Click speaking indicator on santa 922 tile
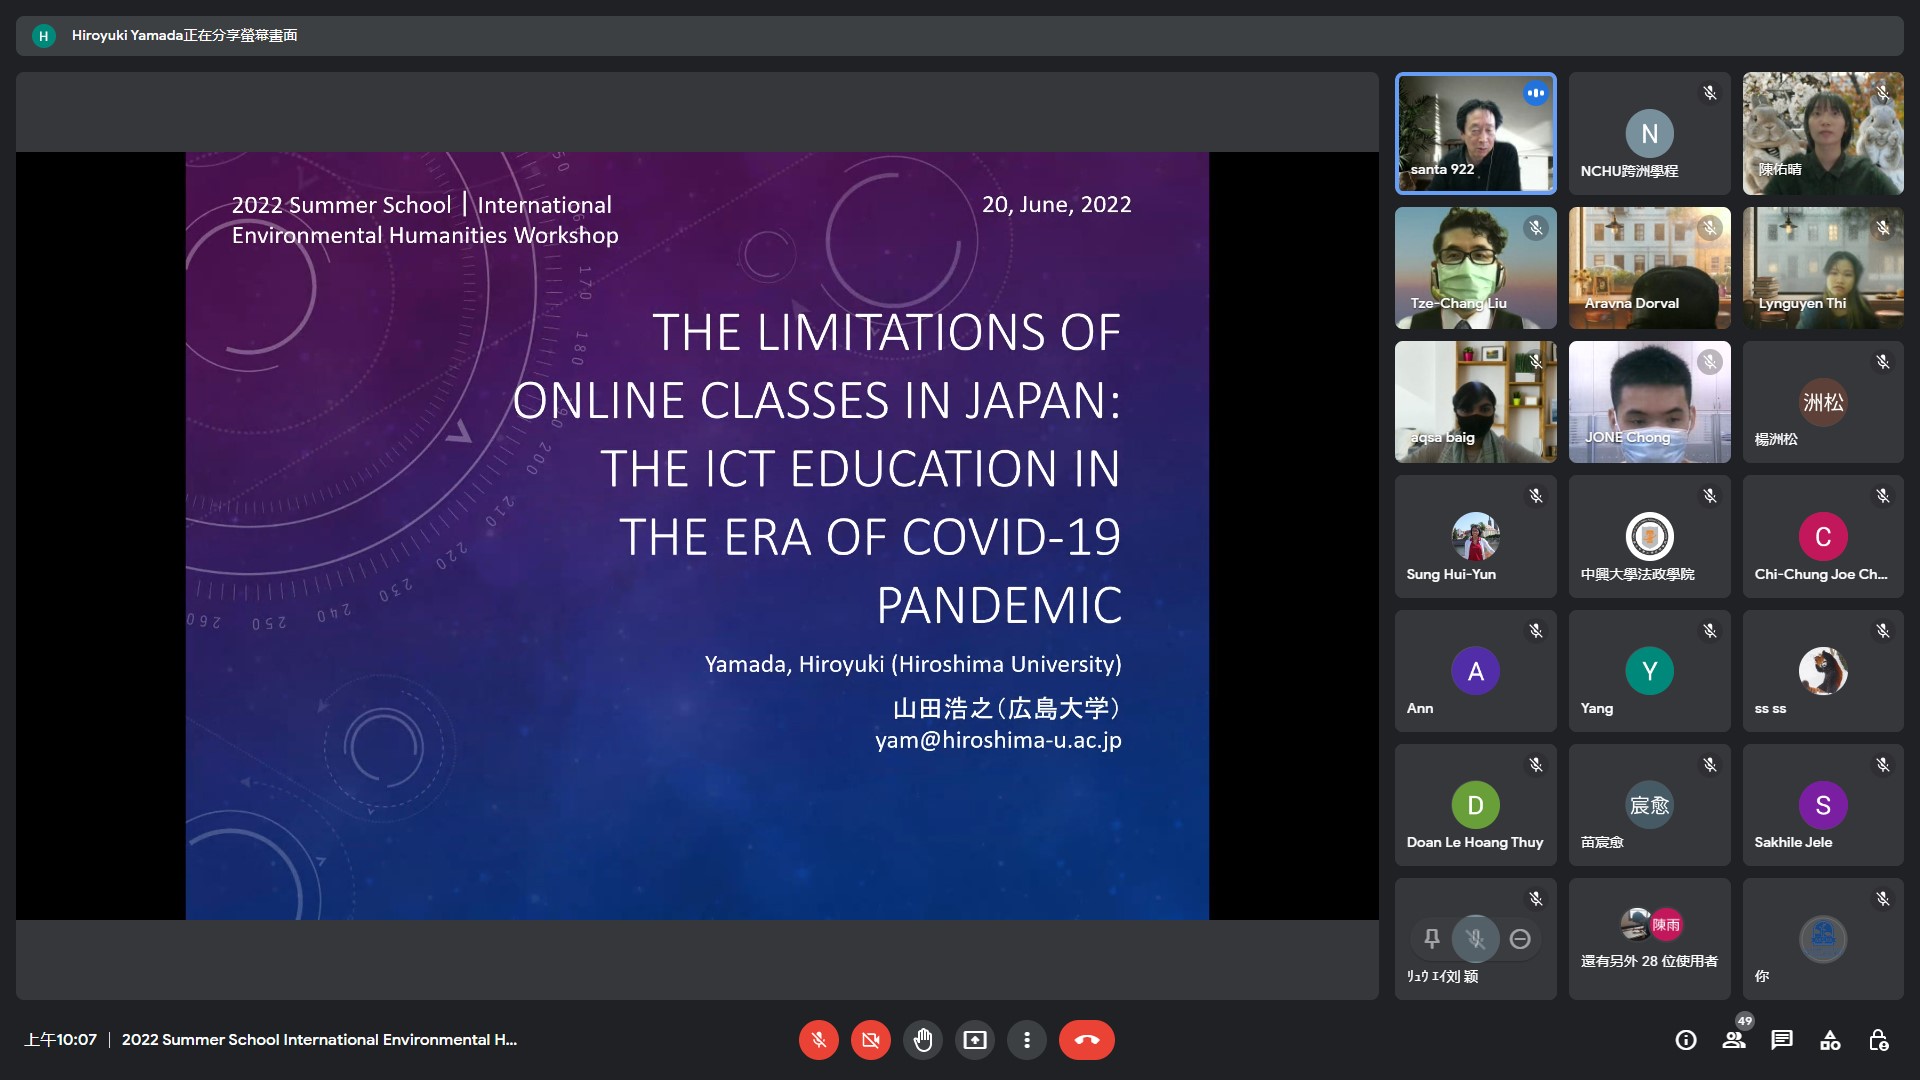Viewport: 1920px width, 1080px height. 1535,93
